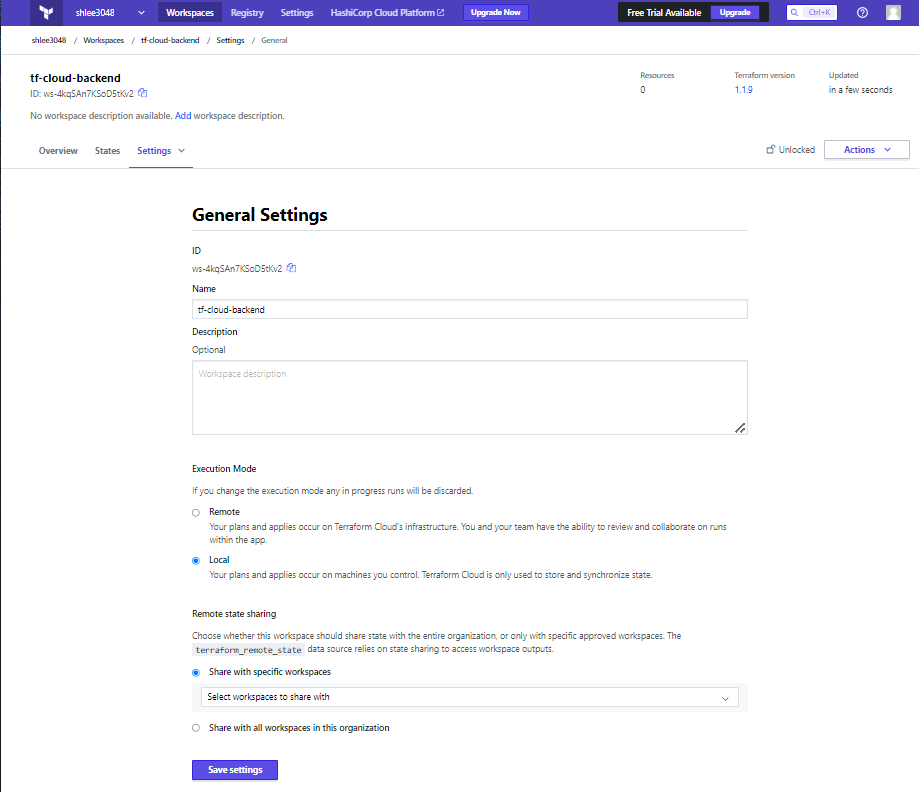
Task: Switch to the Overview tab
Action: 58,151
